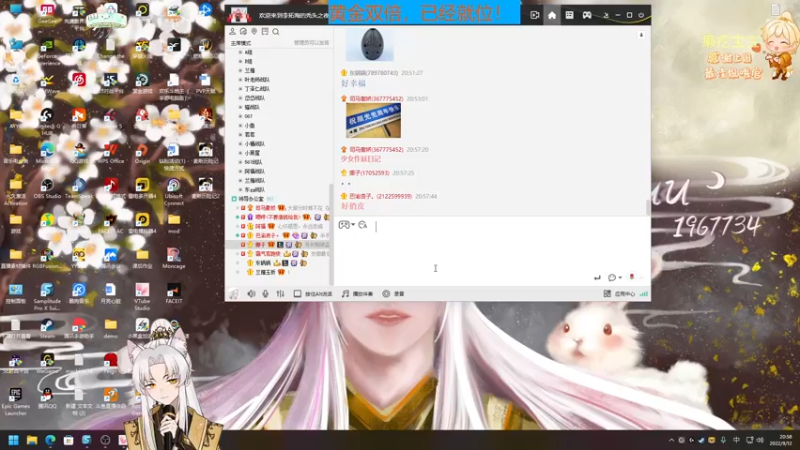
Task: Click the headset icon above channel tree
Action: click(243, 32)
